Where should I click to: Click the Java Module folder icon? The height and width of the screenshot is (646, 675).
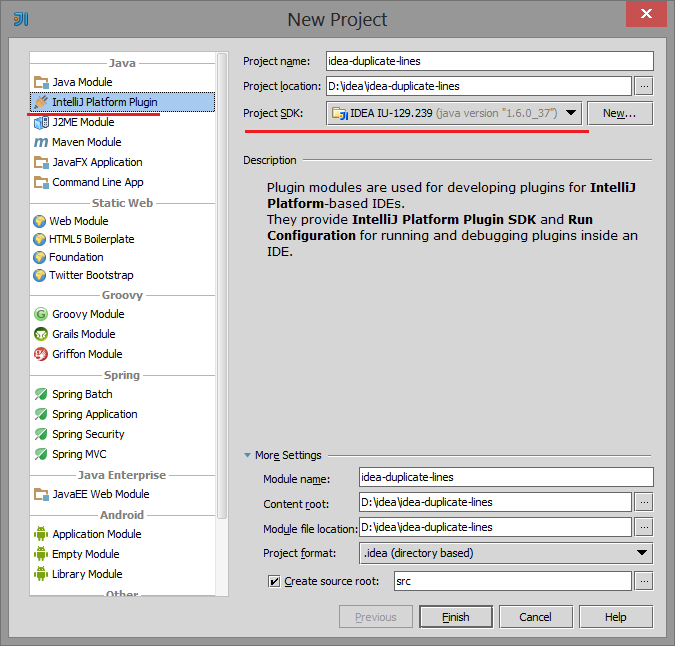click(41, 82)
